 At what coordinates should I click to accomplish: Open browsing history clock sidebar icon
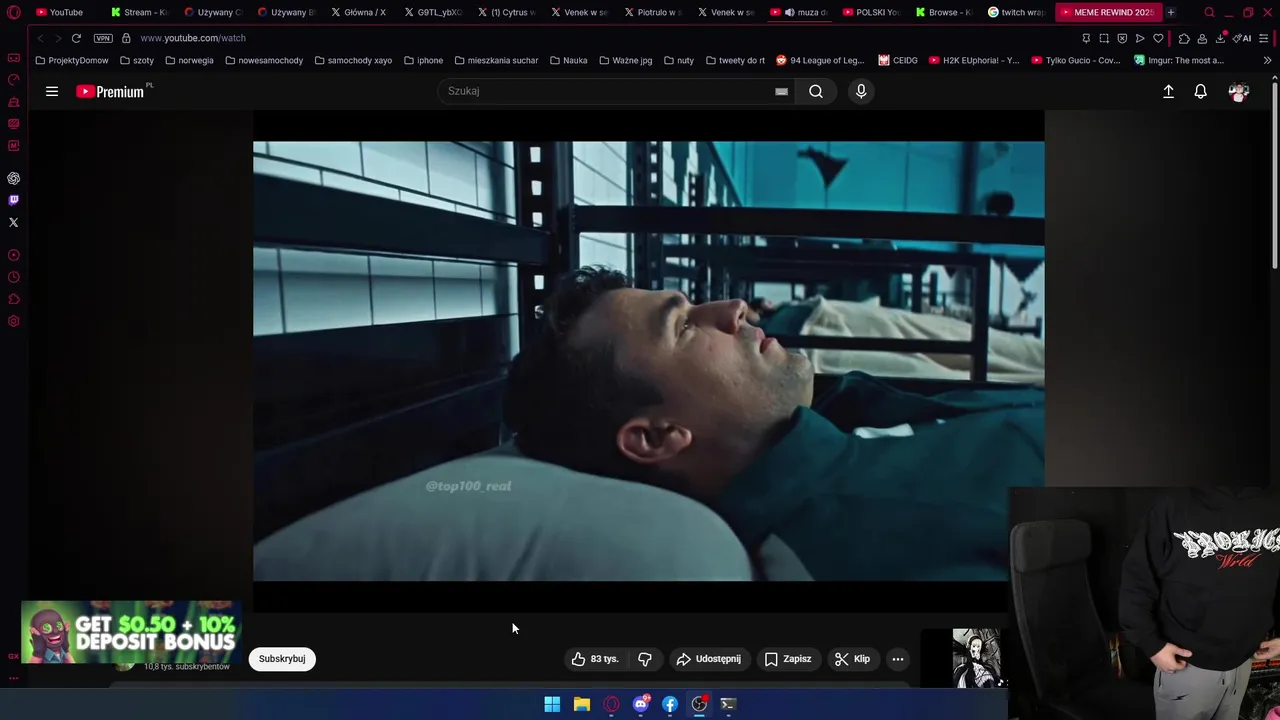13,277
